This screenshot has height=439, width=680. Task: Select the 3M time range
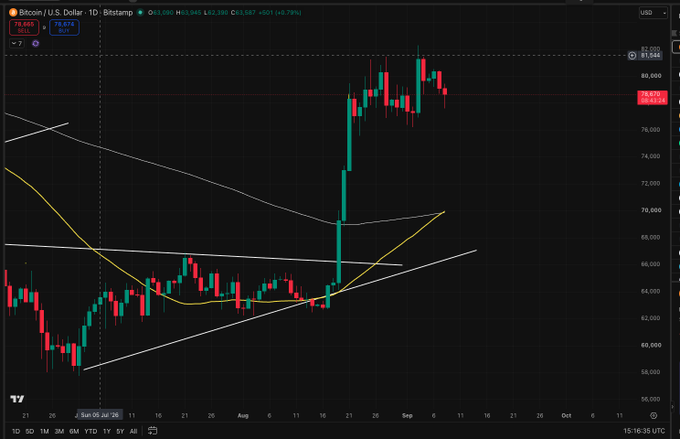(59, 431)
